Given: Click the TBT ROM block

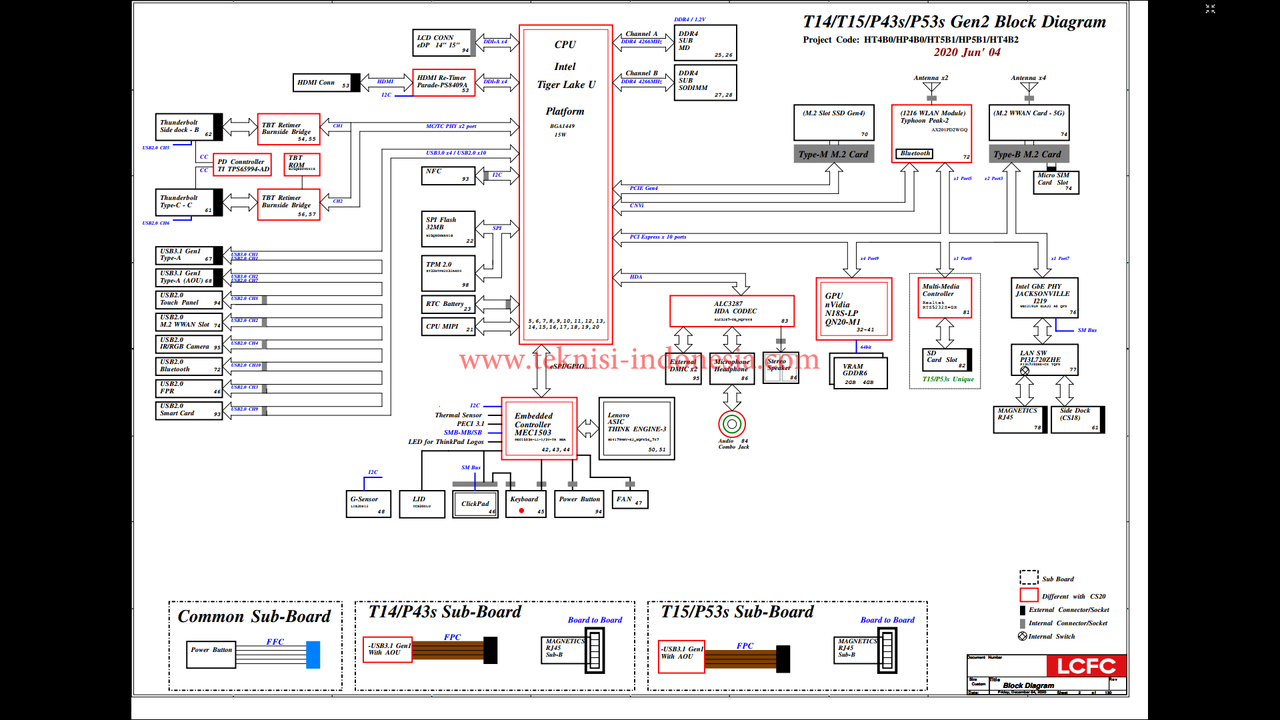Looking at the screenshot, I should pyautogui.click(x=303, y=164).
